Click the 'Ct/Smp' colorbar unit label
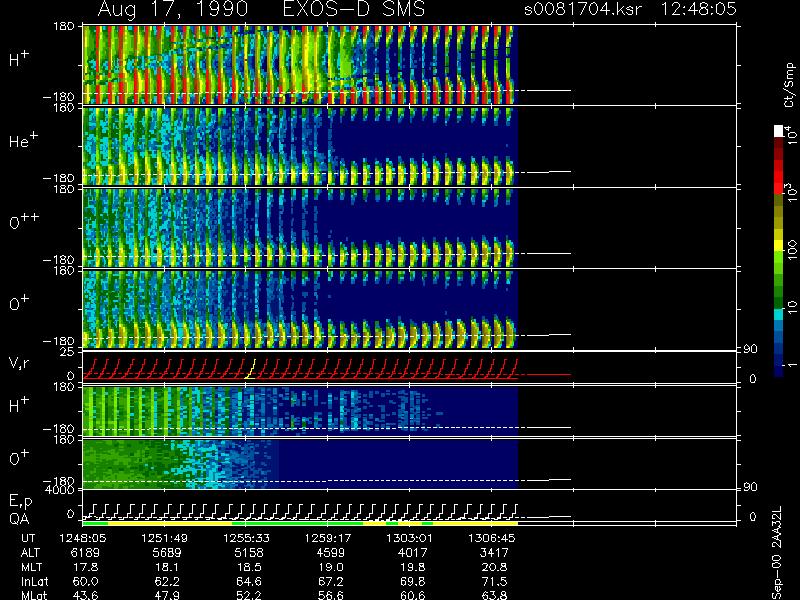 [790, 85]
